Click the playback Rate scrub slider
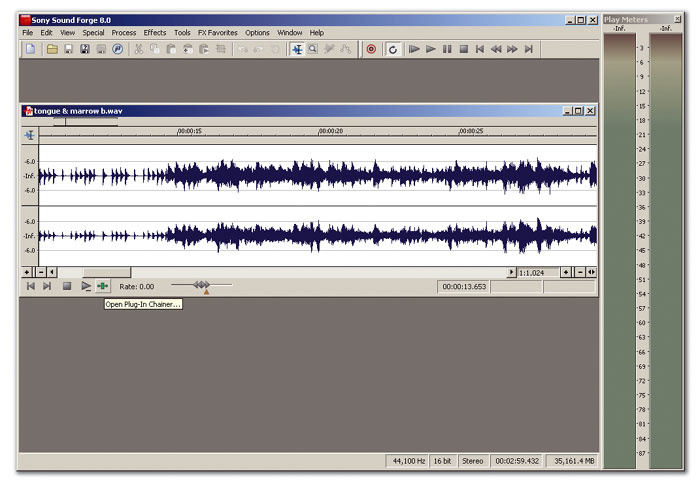The width and height of the screenshot is (700, 489). [x=203, y=286]
